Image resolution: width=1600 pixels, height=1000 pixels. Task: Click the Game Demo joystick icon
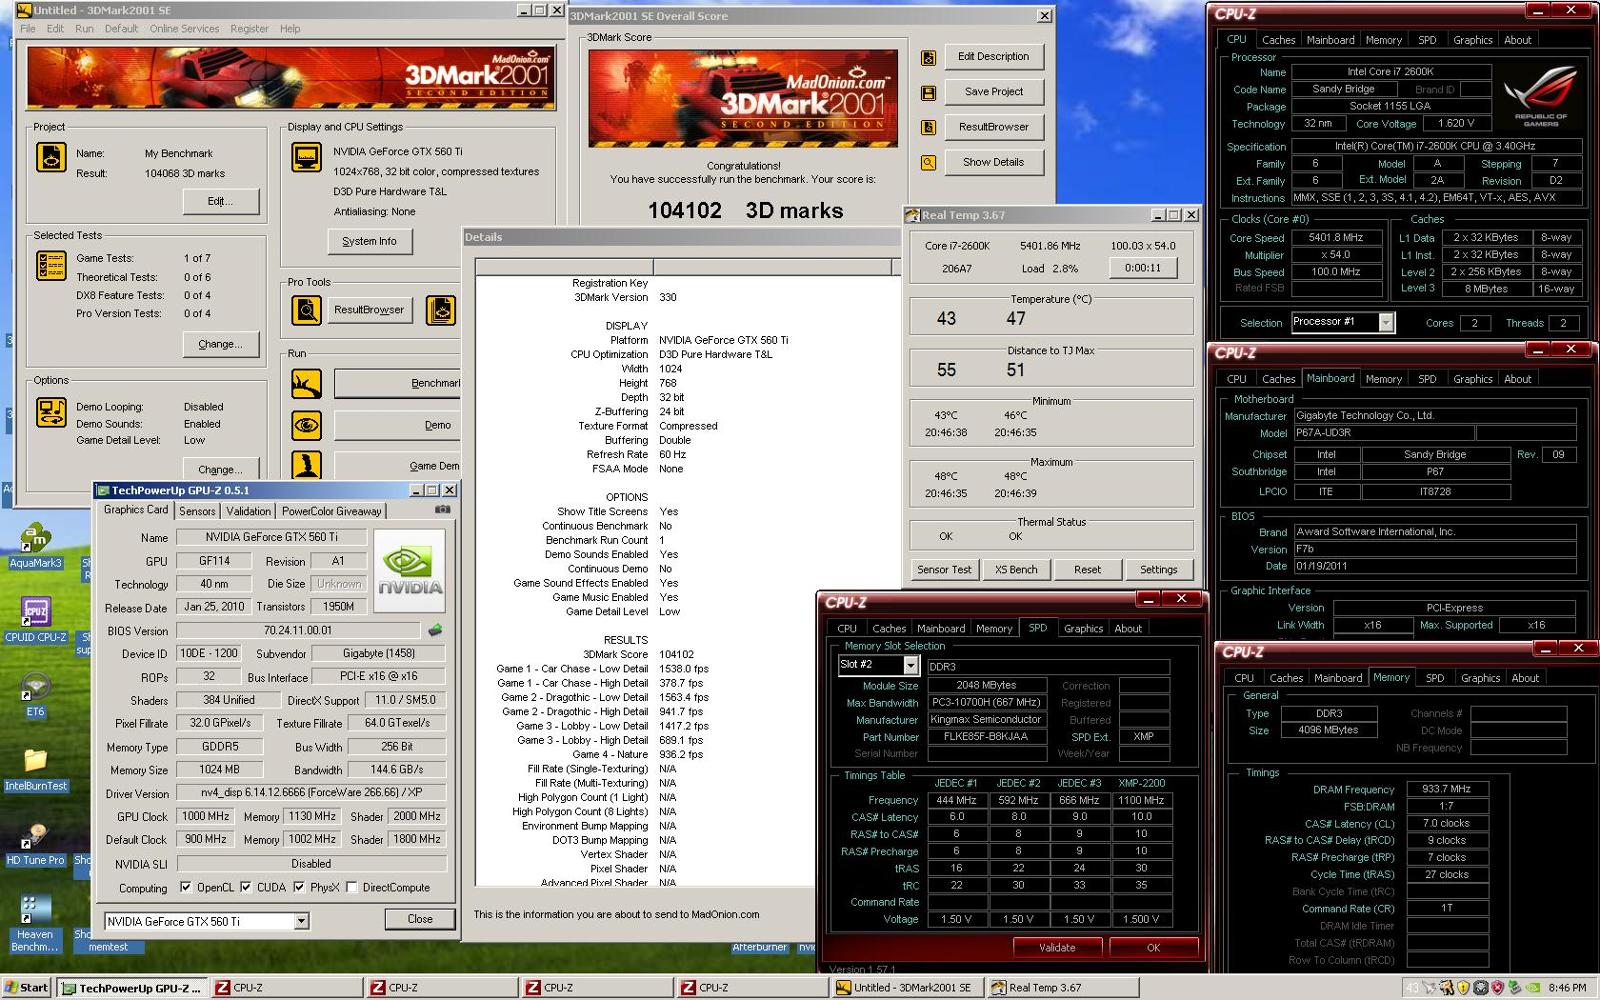(x=306, y=465)
